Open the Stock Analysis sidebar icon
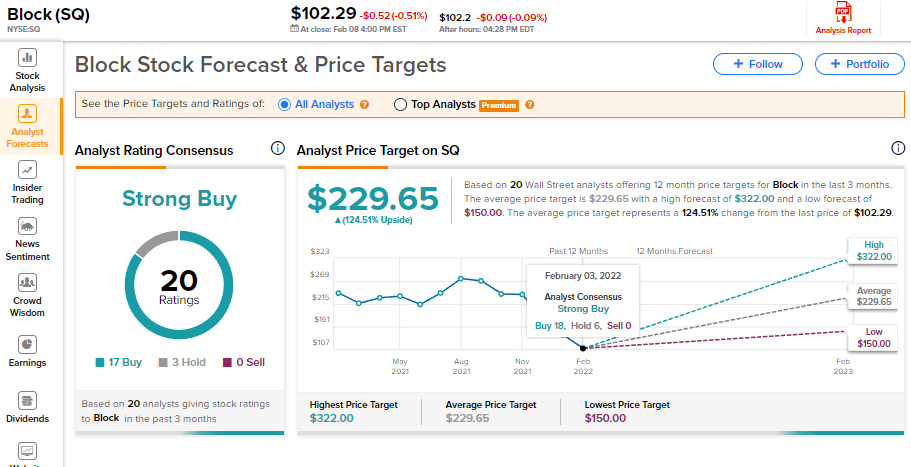 click(x=28, y=58)
